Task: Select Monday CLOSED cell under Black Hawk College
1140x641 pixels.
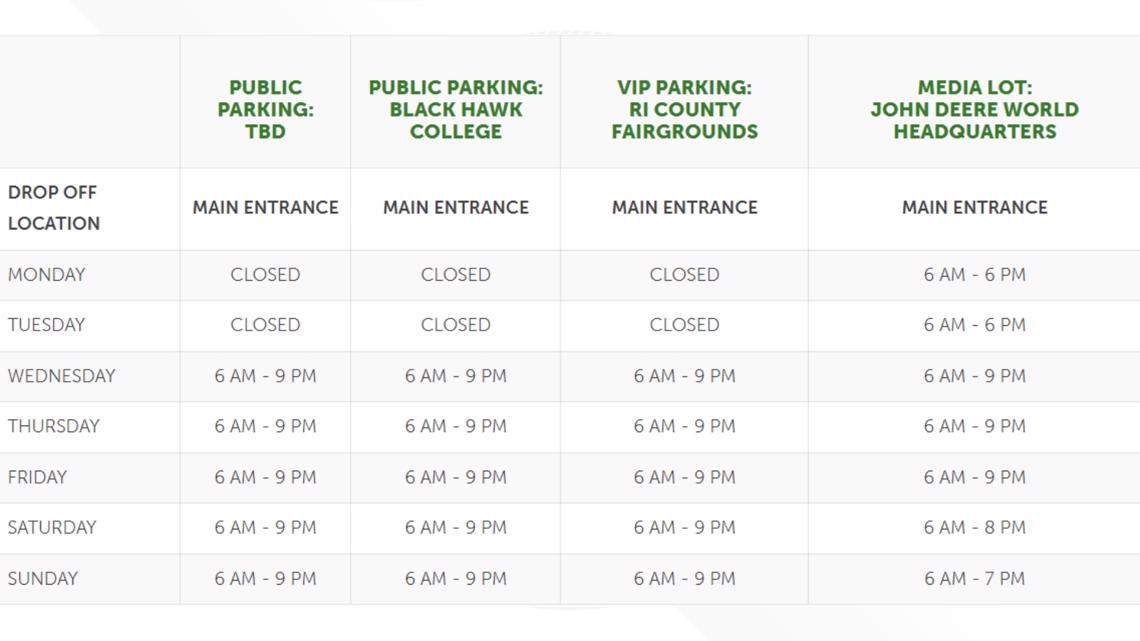Action: click(456, 275)
